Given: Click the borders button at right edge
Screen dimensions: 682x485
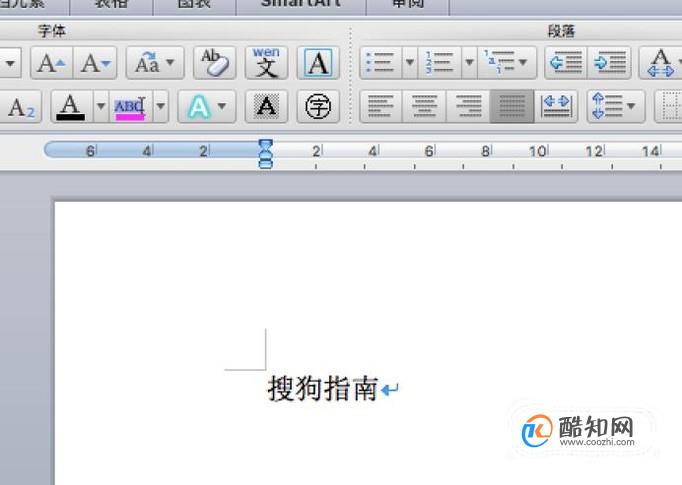Looking at the screenshot, I should [x=669, y=107].
